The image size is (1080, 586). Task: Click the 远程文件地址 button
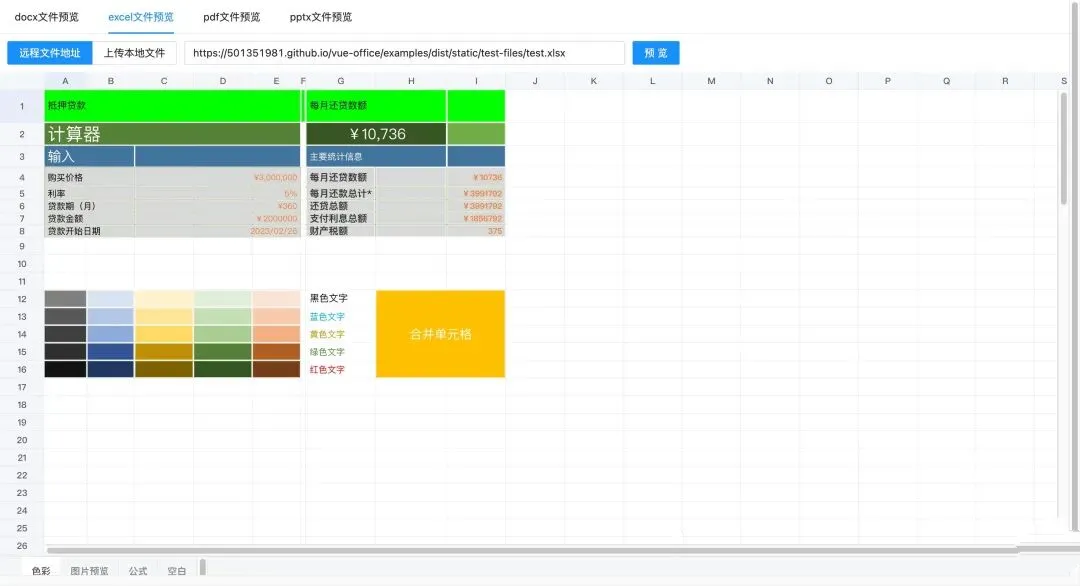tap(50, 53)
